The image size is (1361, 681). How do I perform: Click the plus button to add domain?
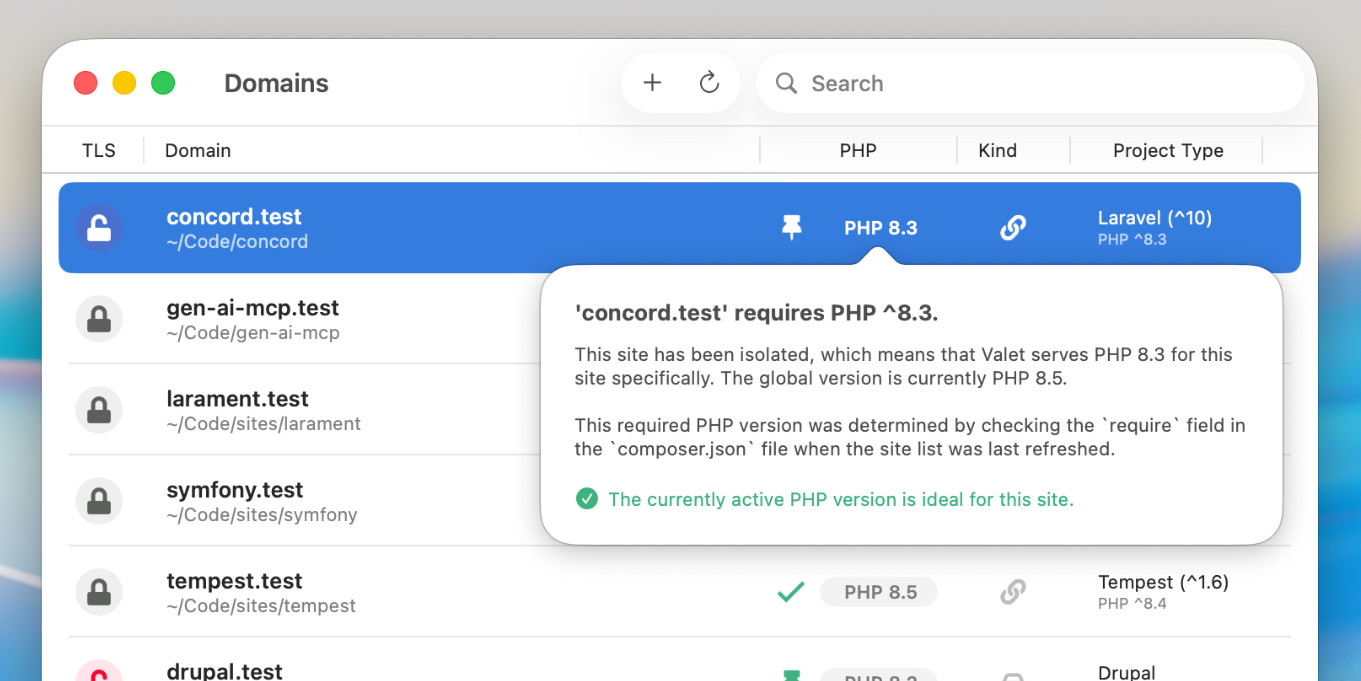(x=652, y=83)
